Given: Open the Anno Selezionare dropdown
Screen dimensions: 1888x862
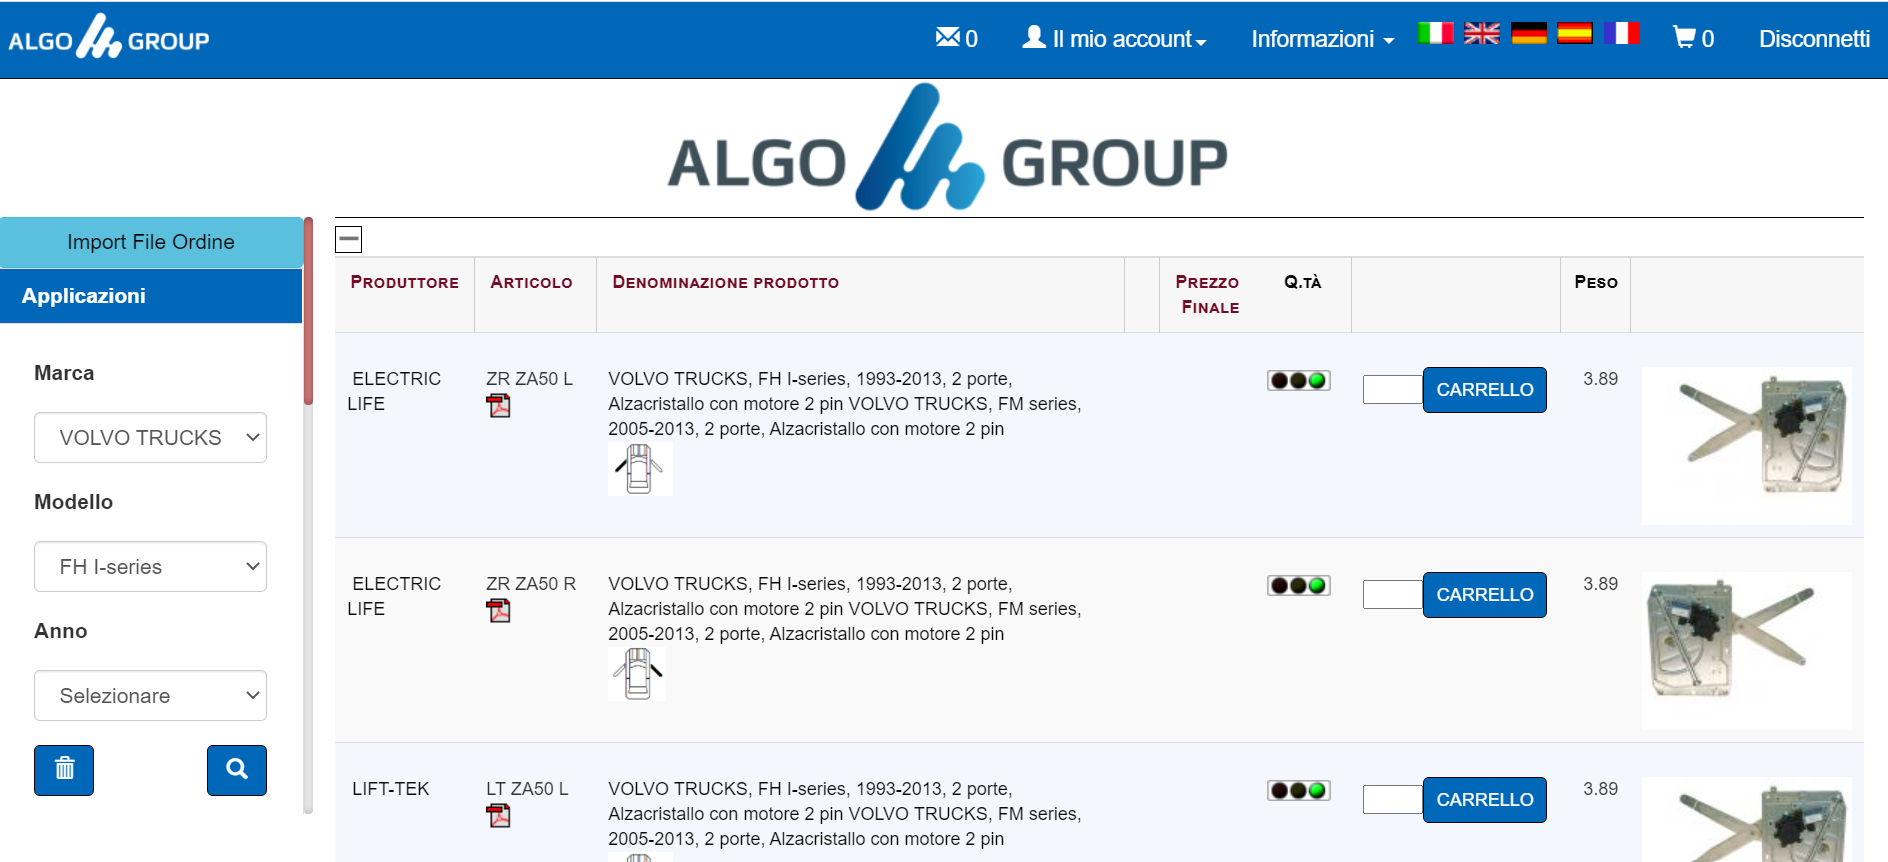Looking at the screenshot, I should coord(150,695).
